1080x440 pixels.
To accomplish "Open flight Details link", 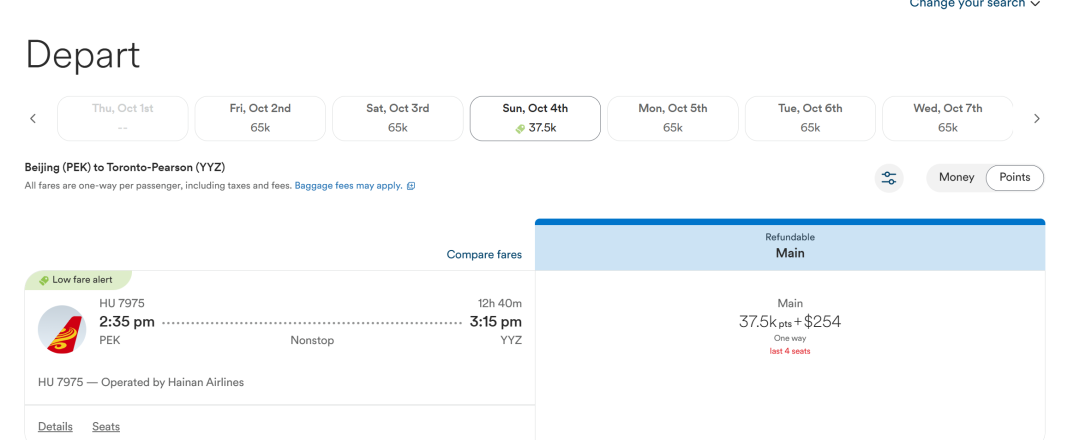I will coord(55,427).
